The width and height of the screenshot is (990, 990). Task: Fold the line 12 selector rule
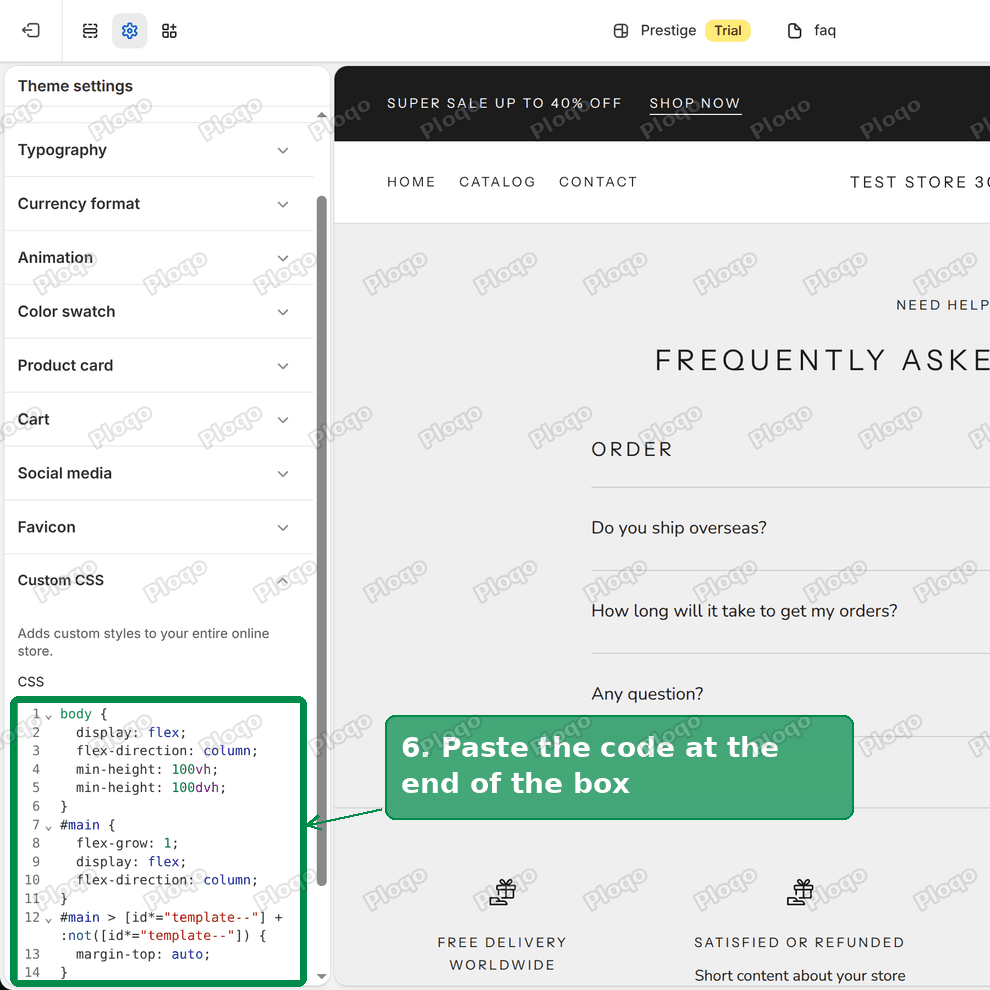point(49,920)
